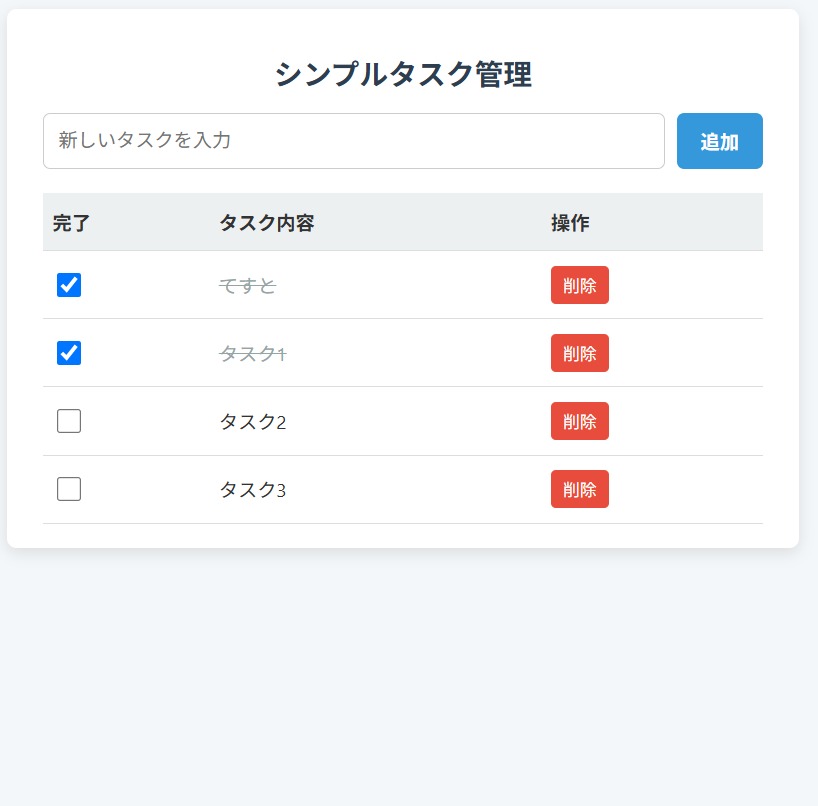Click the タスク内容 column header

[x=267, y=223]
